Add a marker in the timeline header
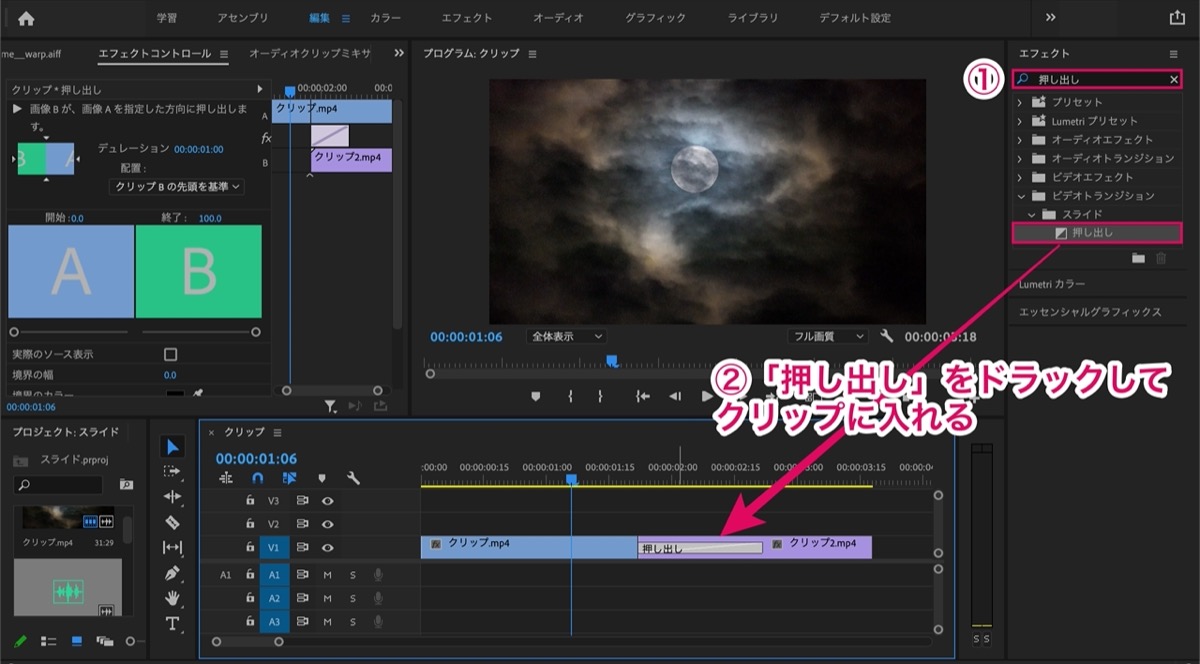1200x664 pixels. tap(322, 479)
